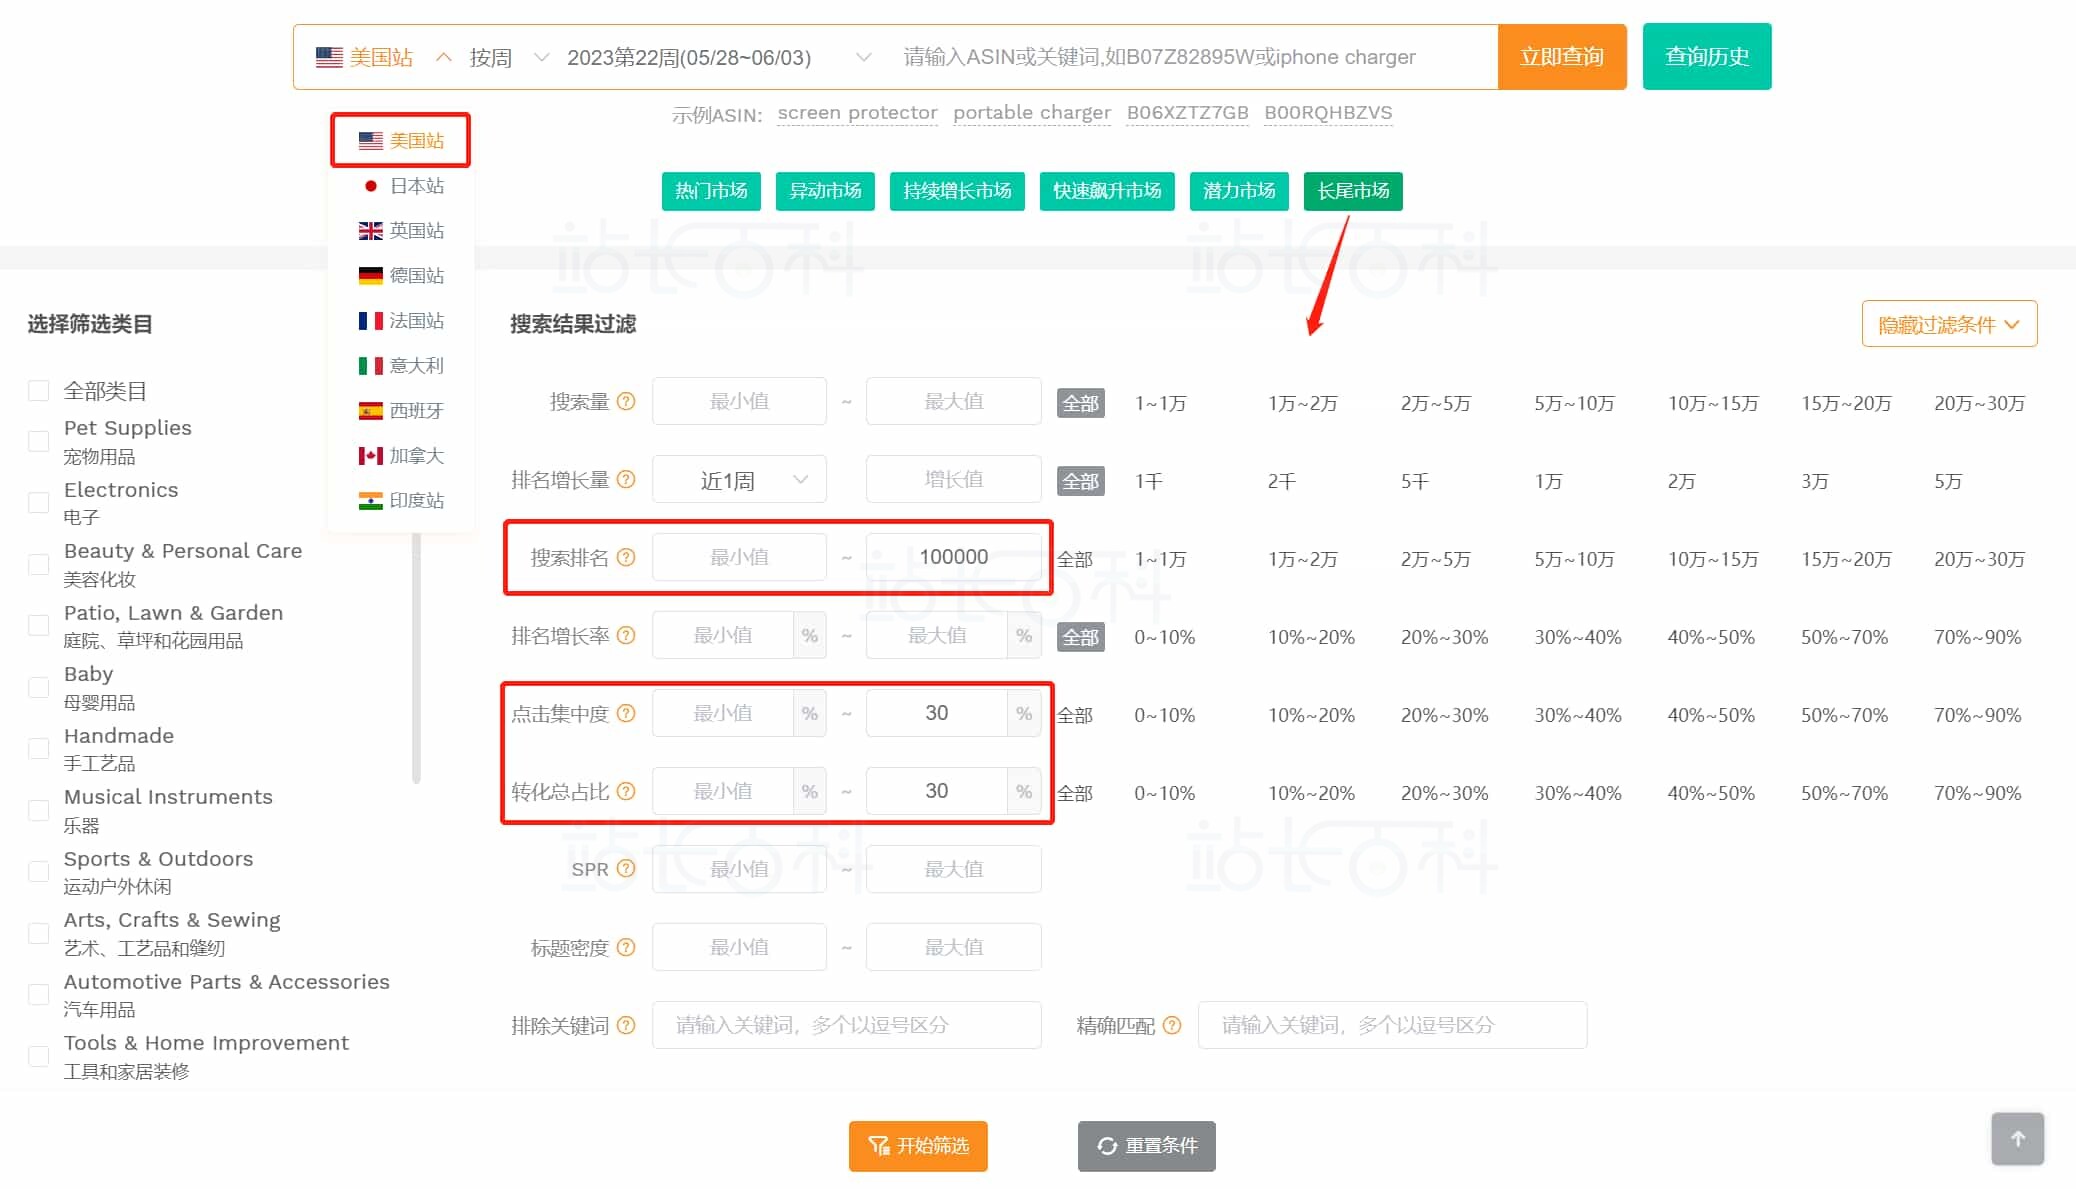Click the 点击集中度 question mark icon
Viewport: 2076px width, 1189px height.
(626, 713)
